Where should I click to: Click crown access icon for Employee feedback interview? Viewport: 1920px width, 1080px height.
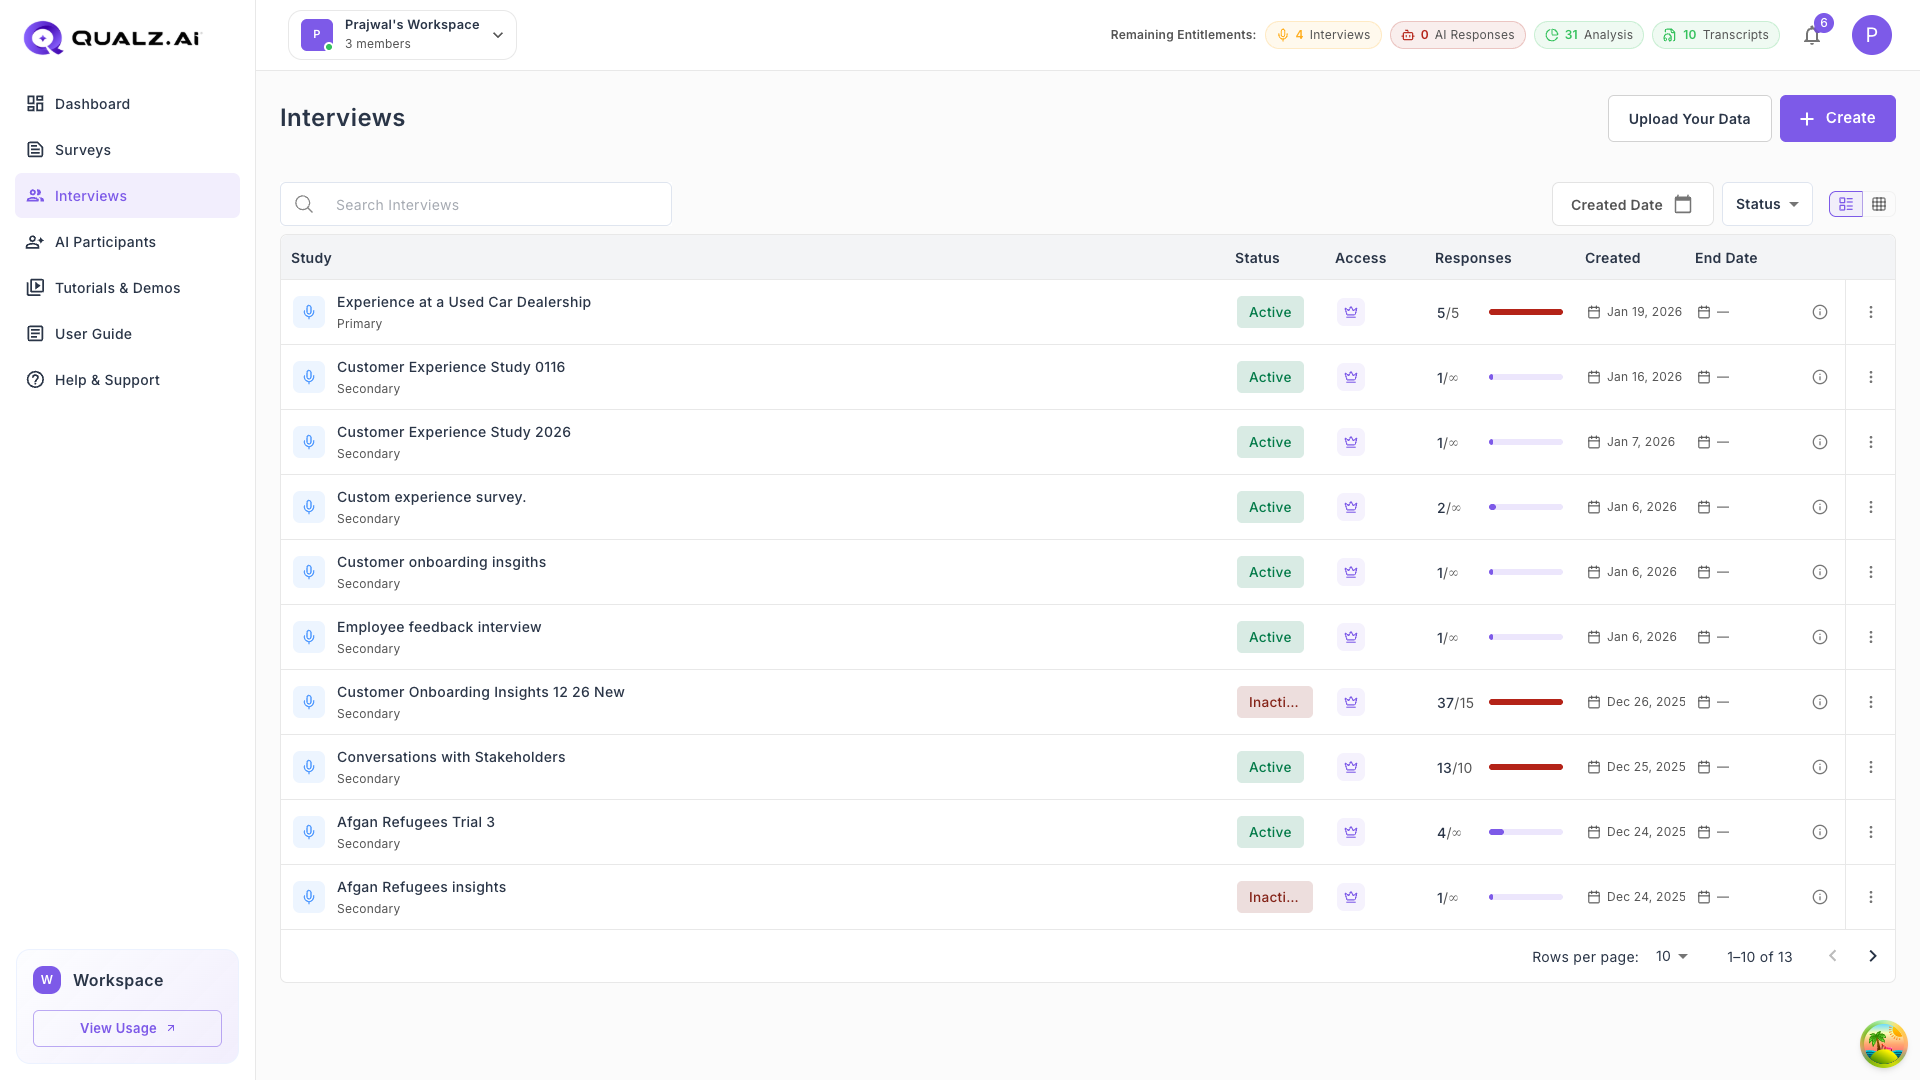tap(1350, 637)
